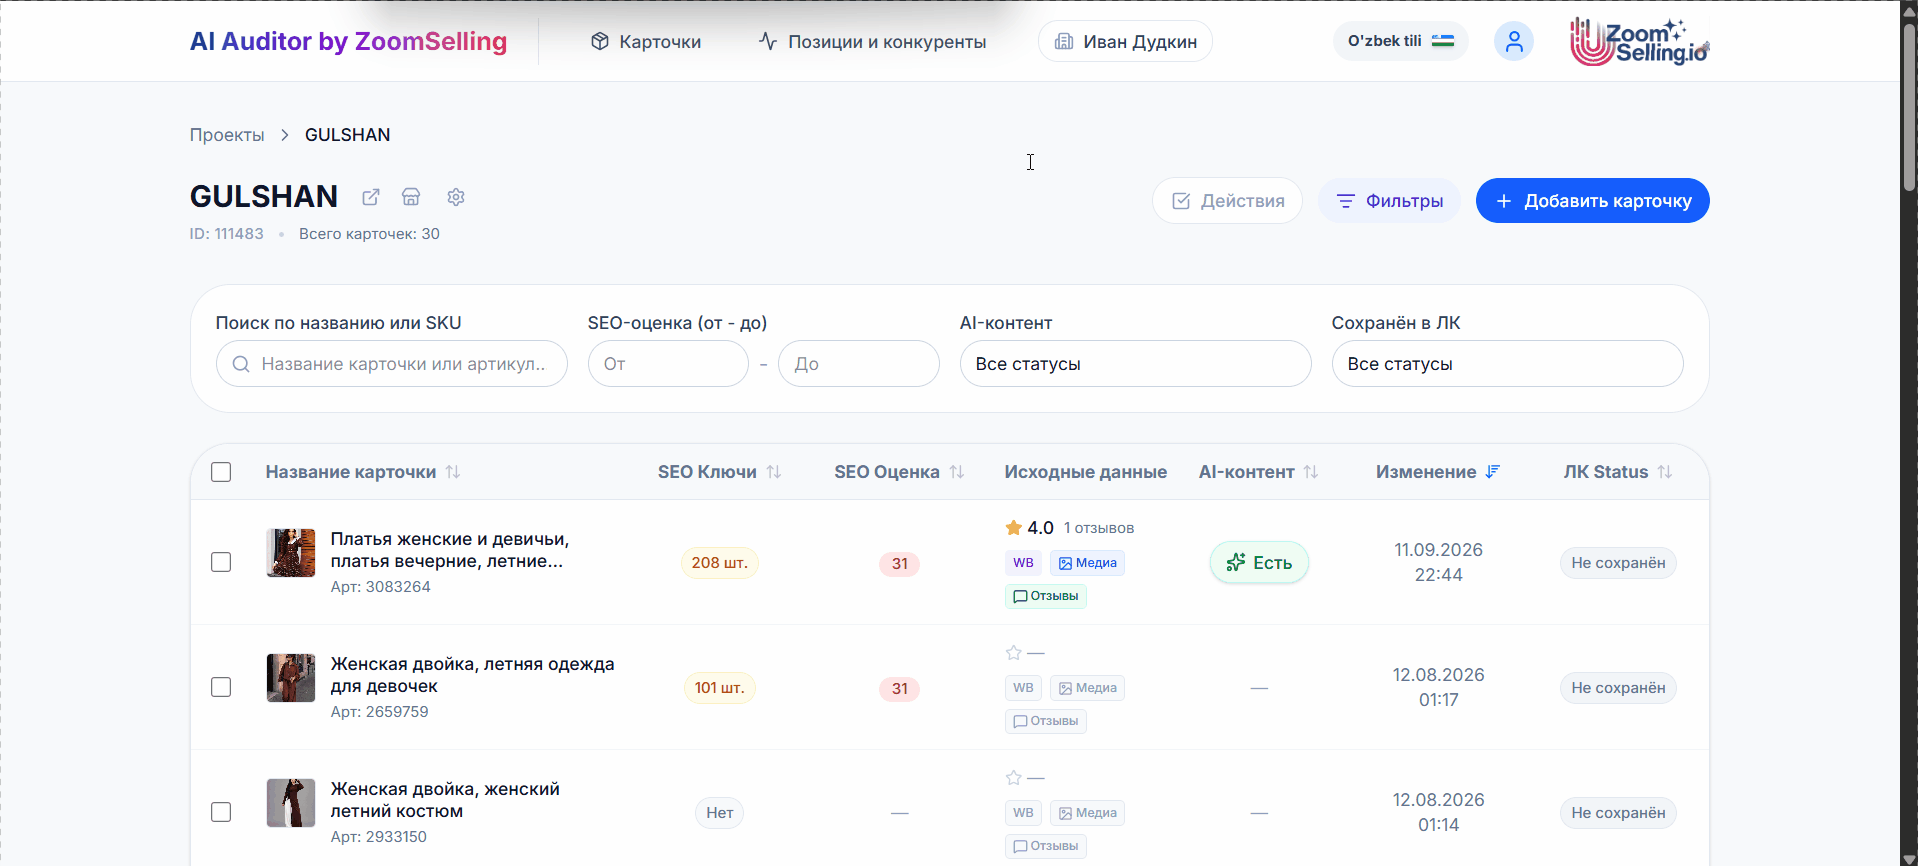Click the user profile avatar icon

coord(1514,41)
